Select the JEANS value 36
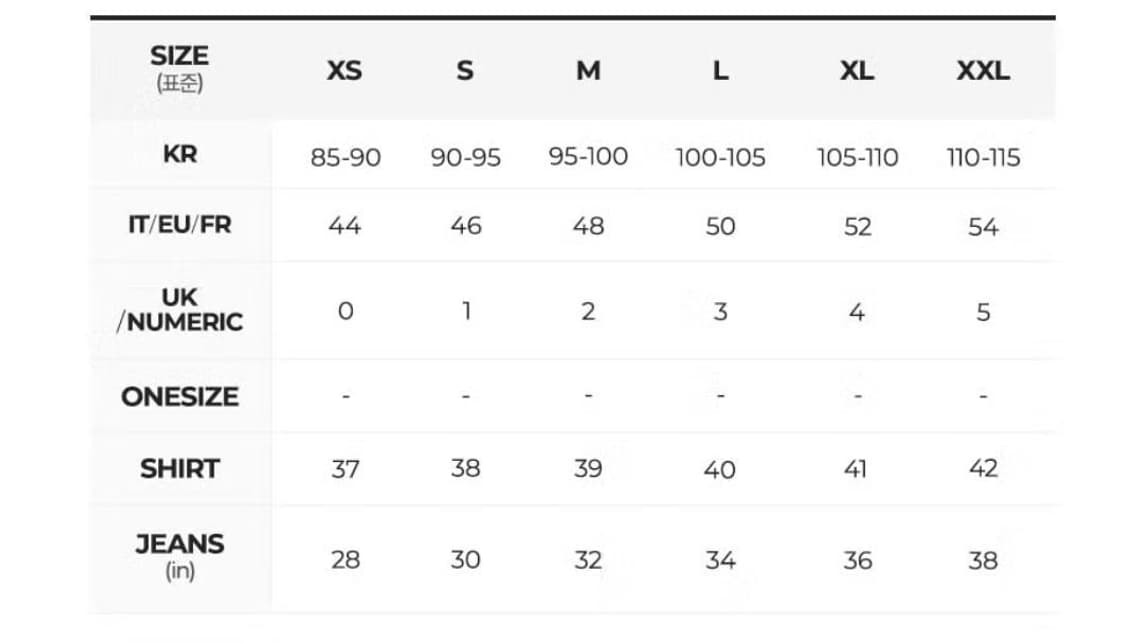 tap(857, 560)
